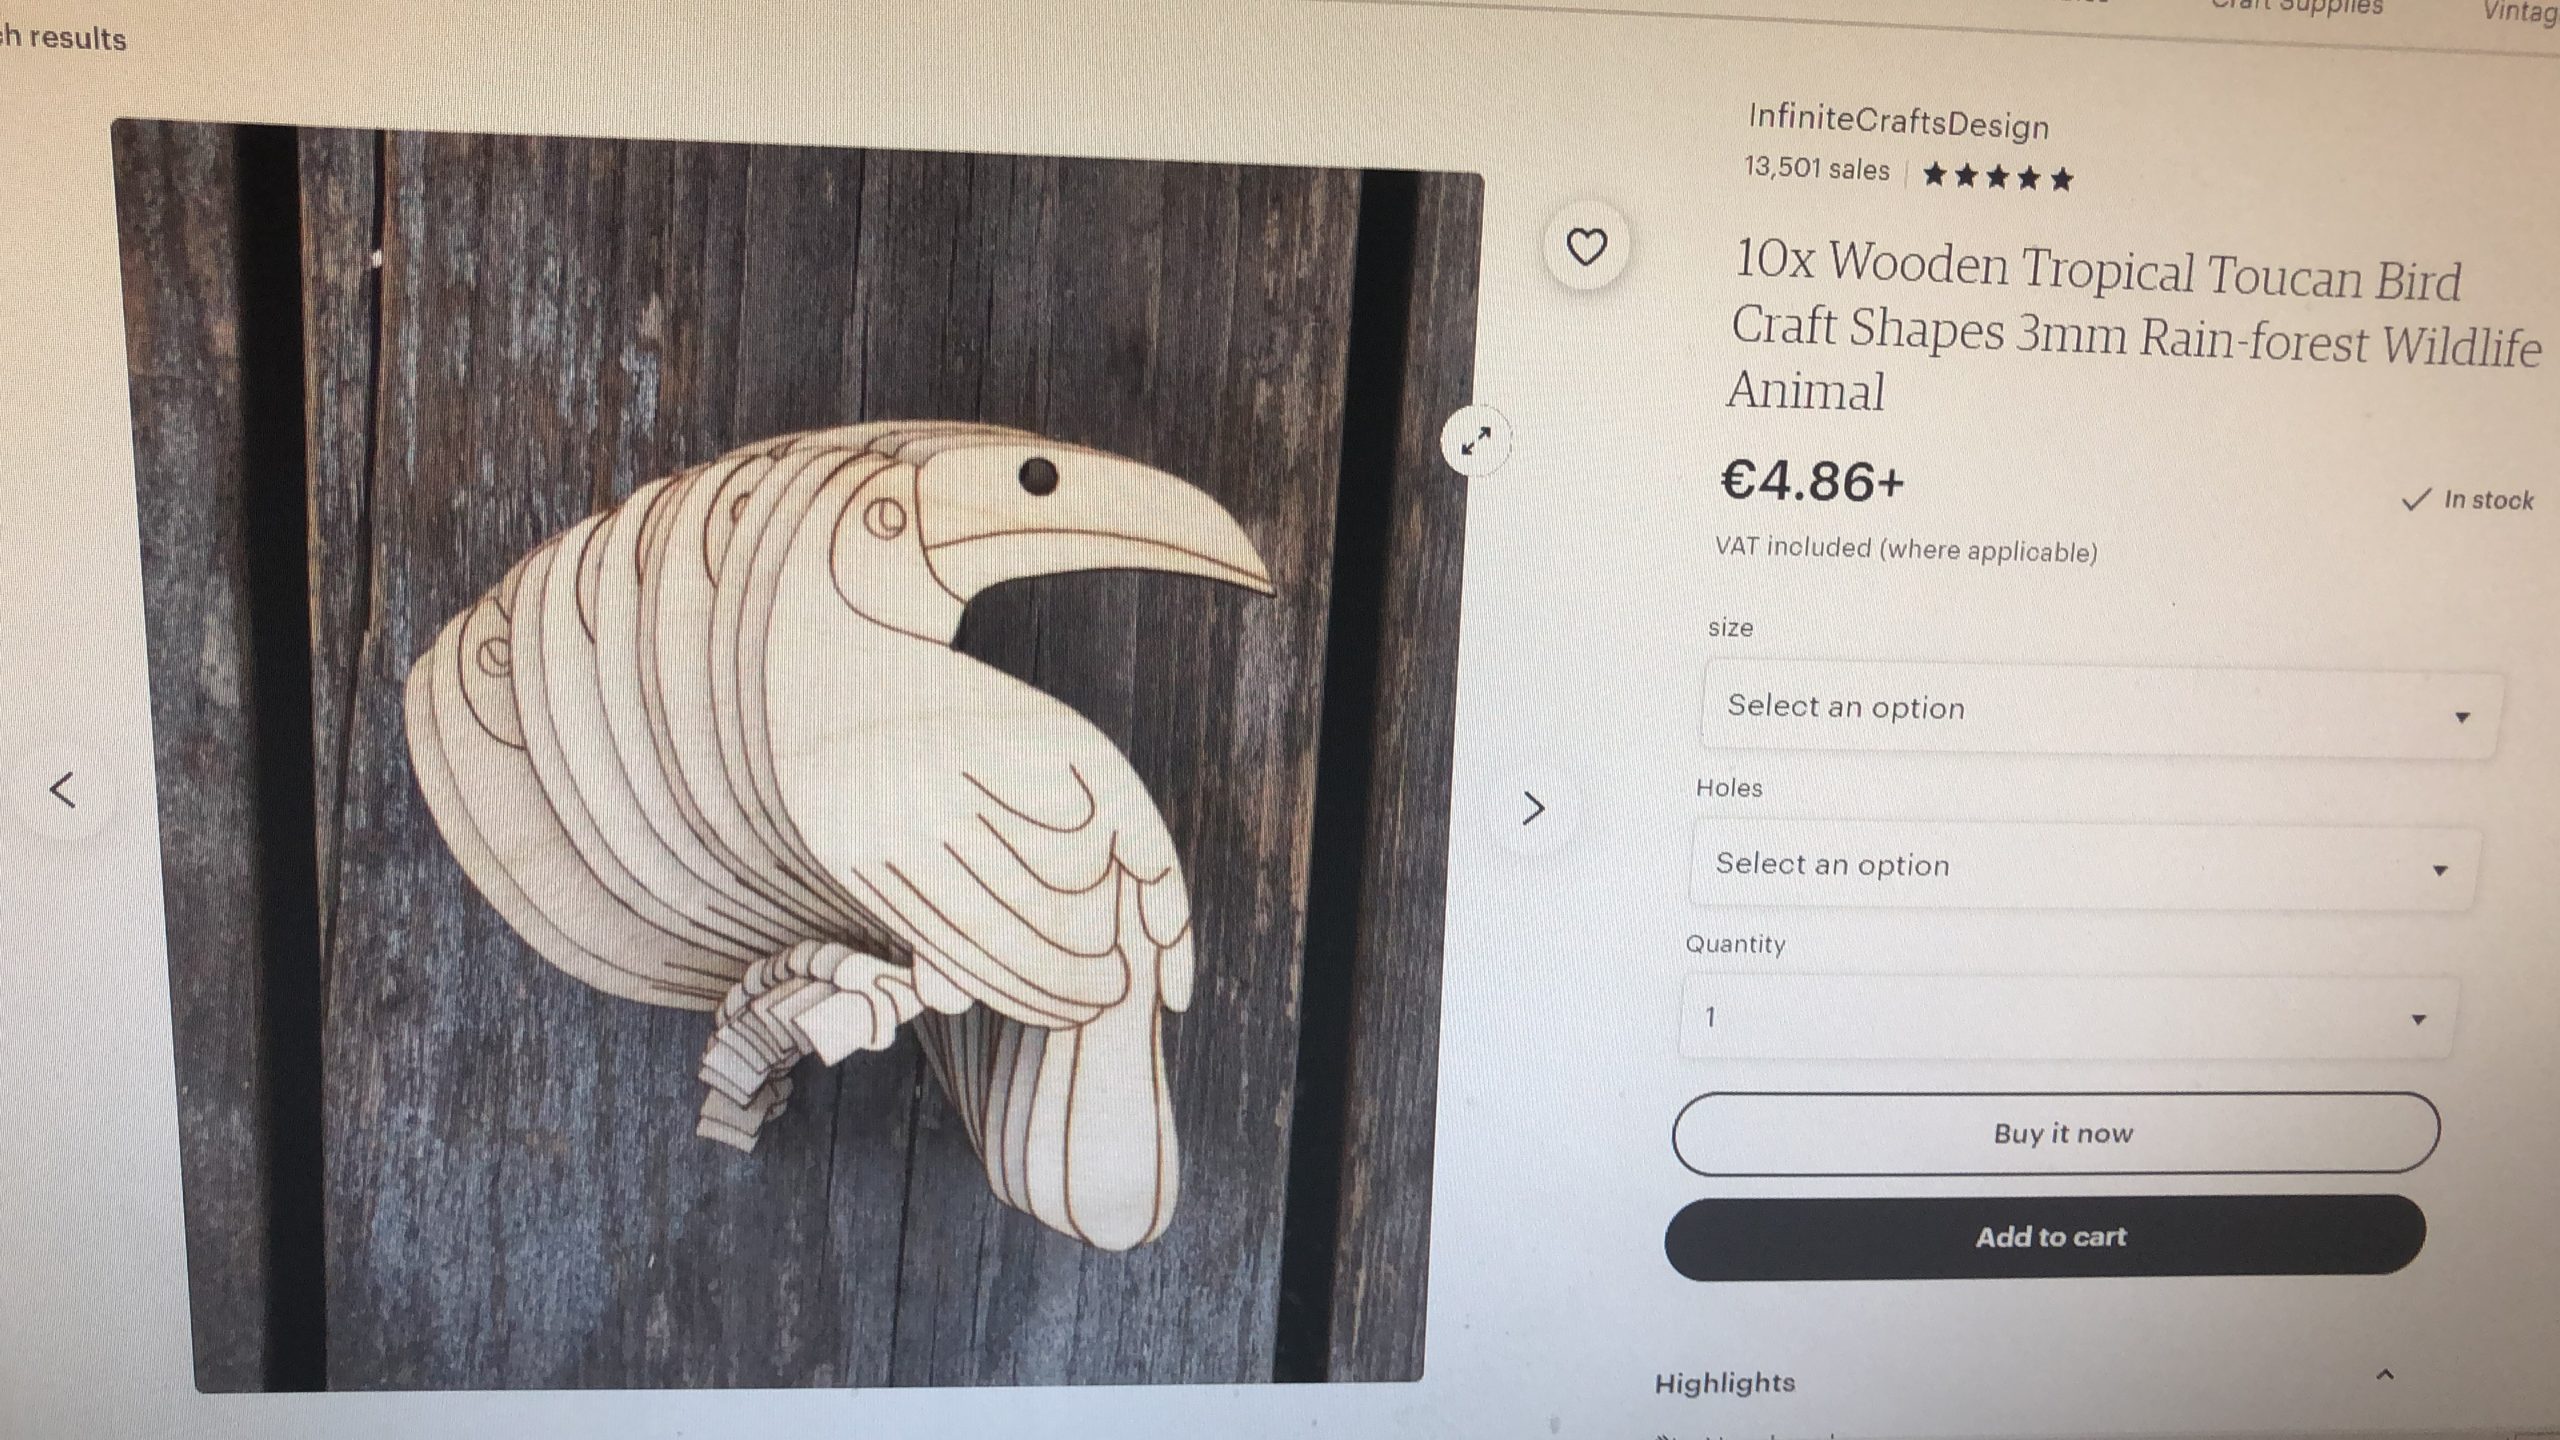Open the Quantity dropdown showing 1
Viewport: 2560px width, 1440px height.
(x=2068, y=1018)
